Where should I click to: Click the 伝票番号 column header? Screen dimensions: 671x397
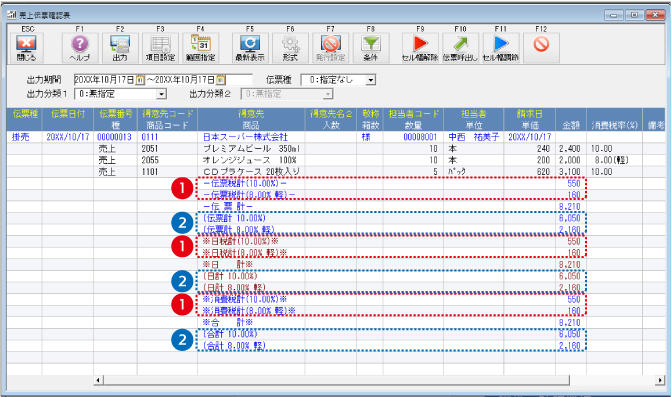click(116, 119)
